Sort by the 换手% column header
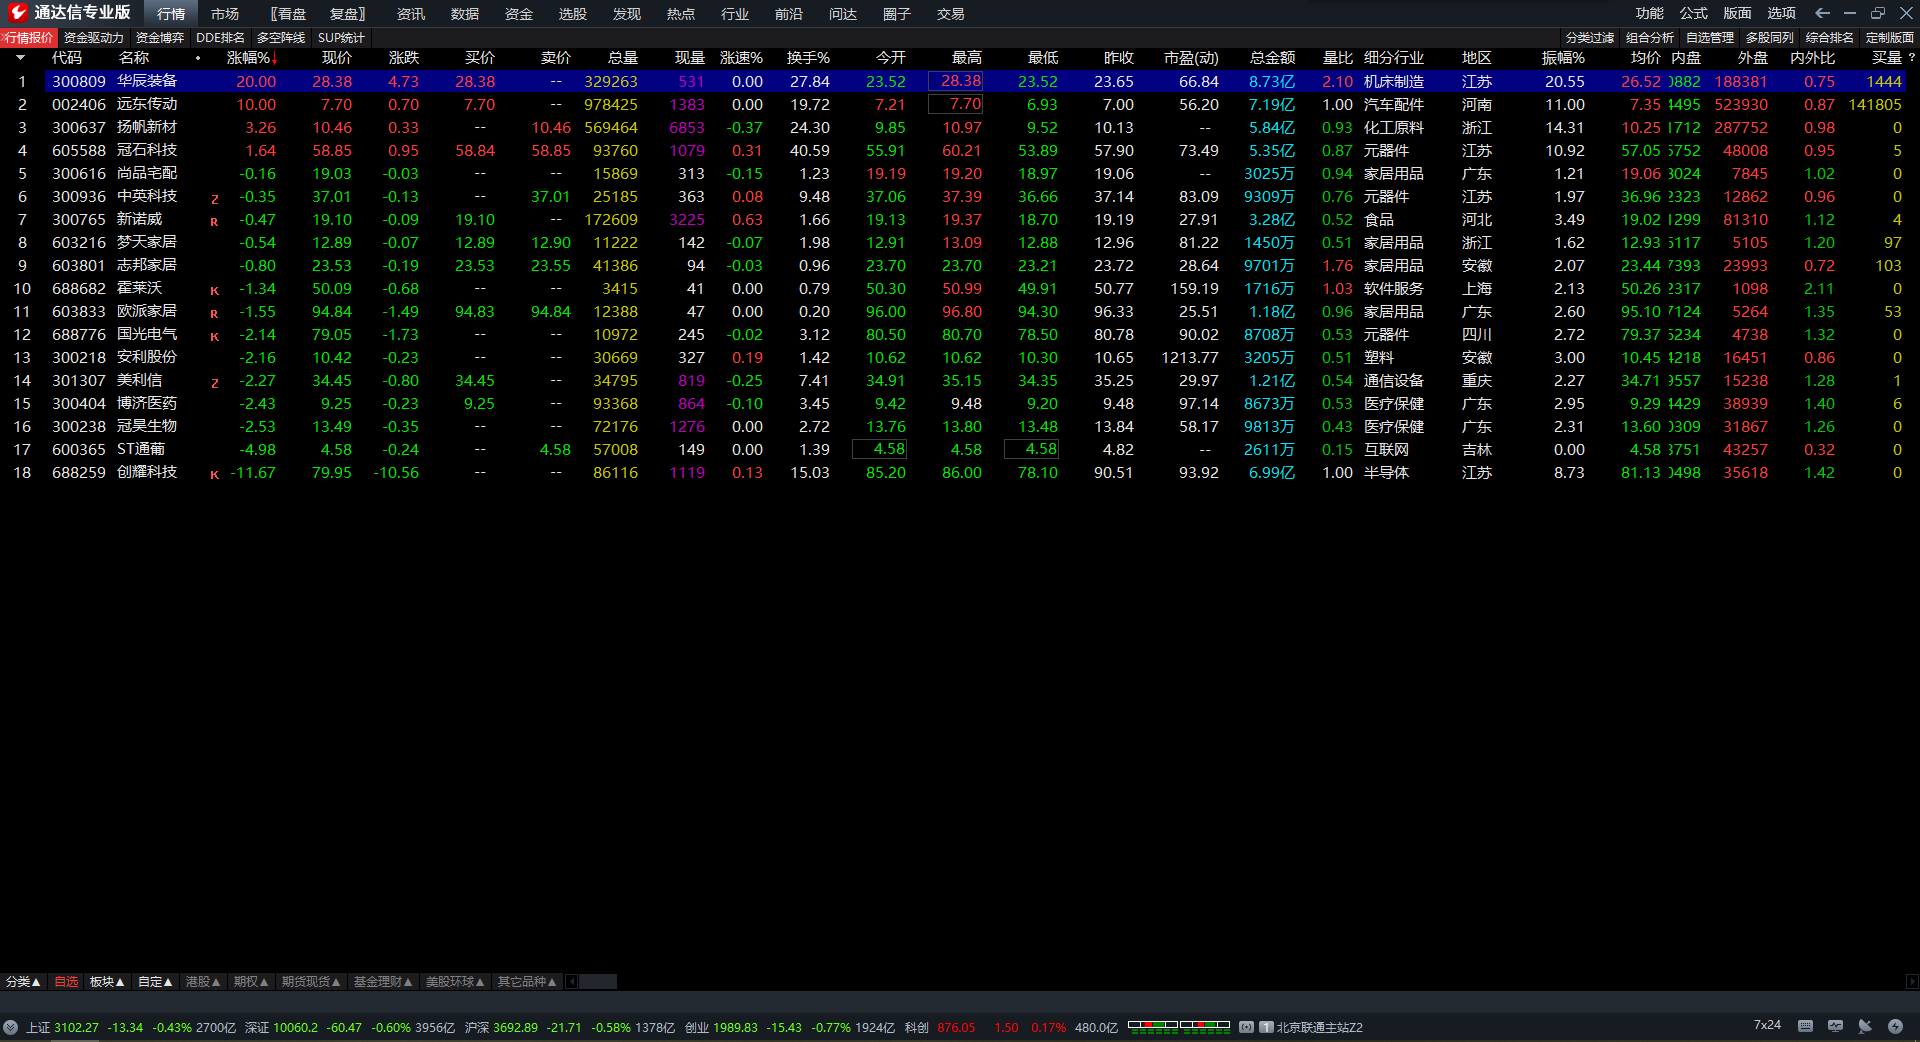The image size is (1920, 1042). pyautogui.click(x=808, y=58)
